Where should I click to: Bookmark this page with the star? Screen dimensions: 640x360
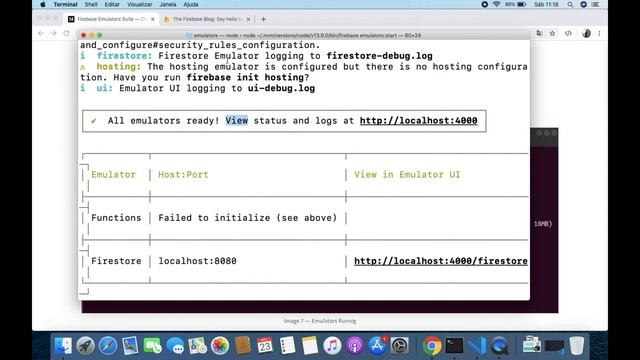[552, 33]
